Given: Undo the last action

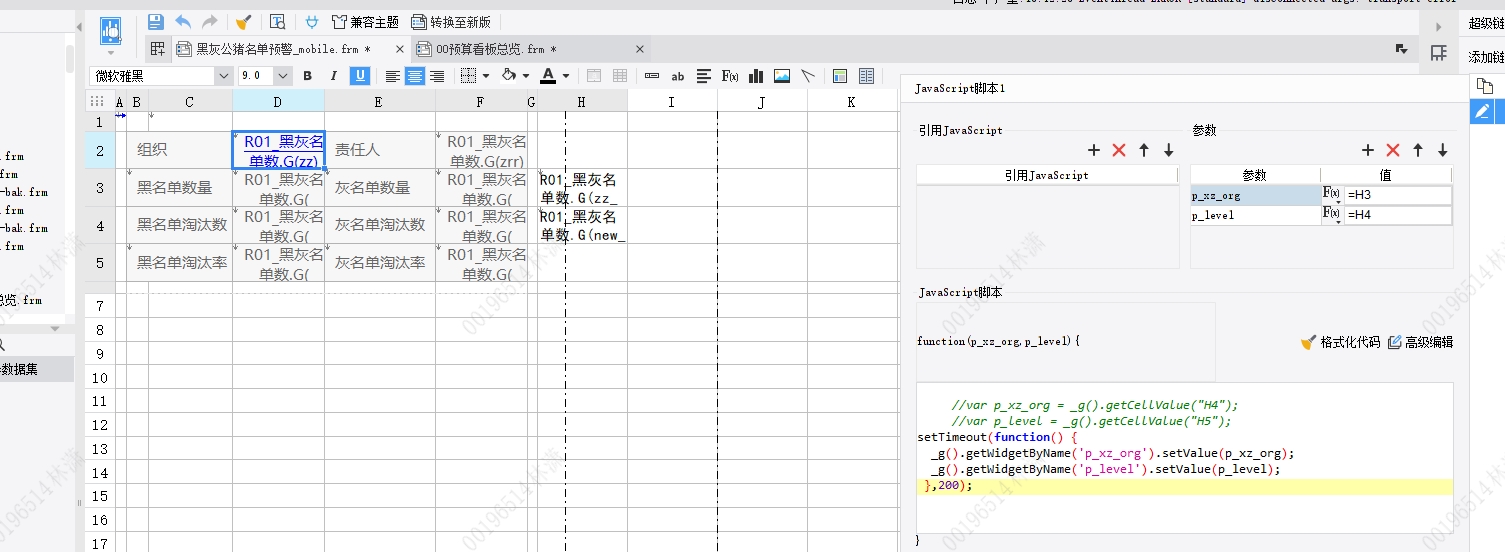Looking at the screenshot, I should pyautogui.click(x=183, y=21).
